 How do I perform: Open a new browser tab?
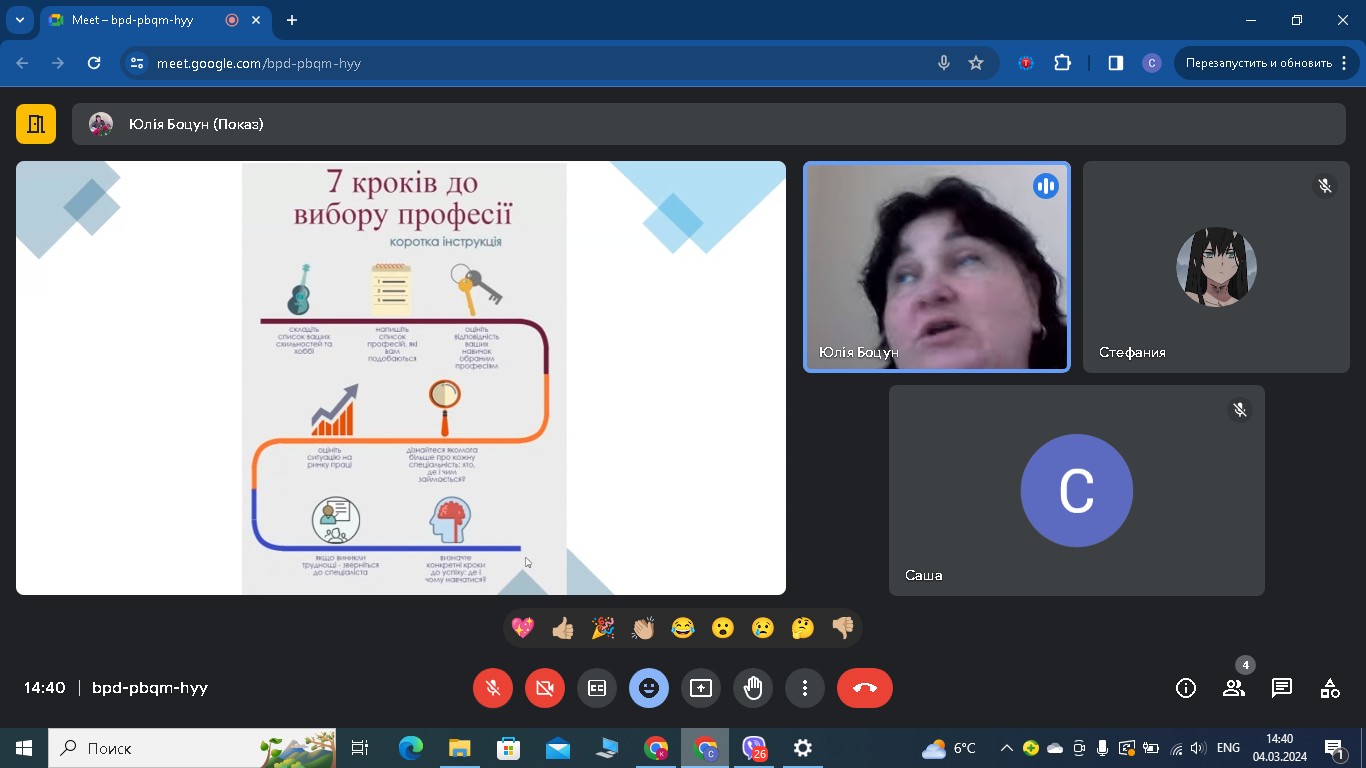[292, 20]
